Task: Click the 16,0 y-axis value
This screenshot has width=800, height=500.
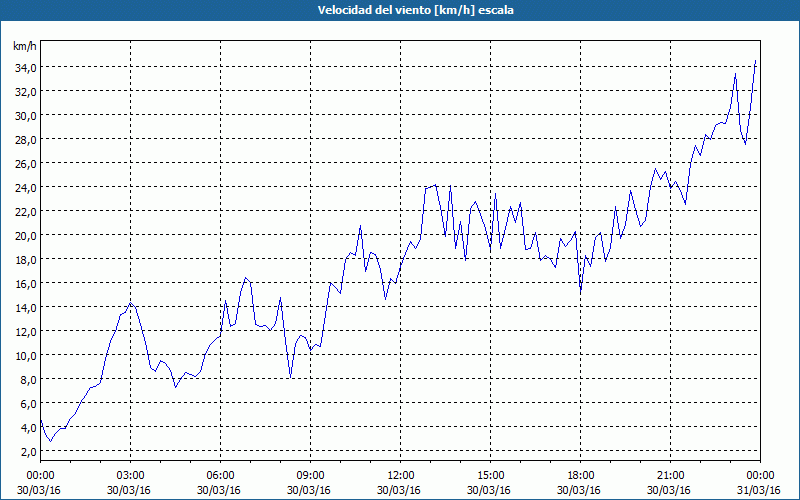Action: [24, 283]
